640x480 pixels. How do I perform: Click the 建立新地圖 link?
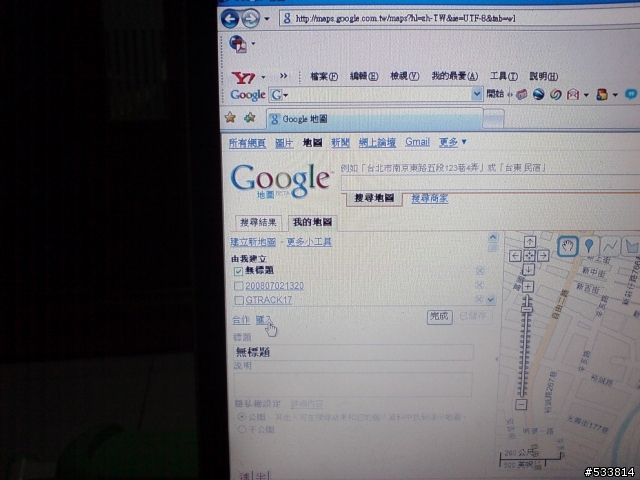click(253, 242)
